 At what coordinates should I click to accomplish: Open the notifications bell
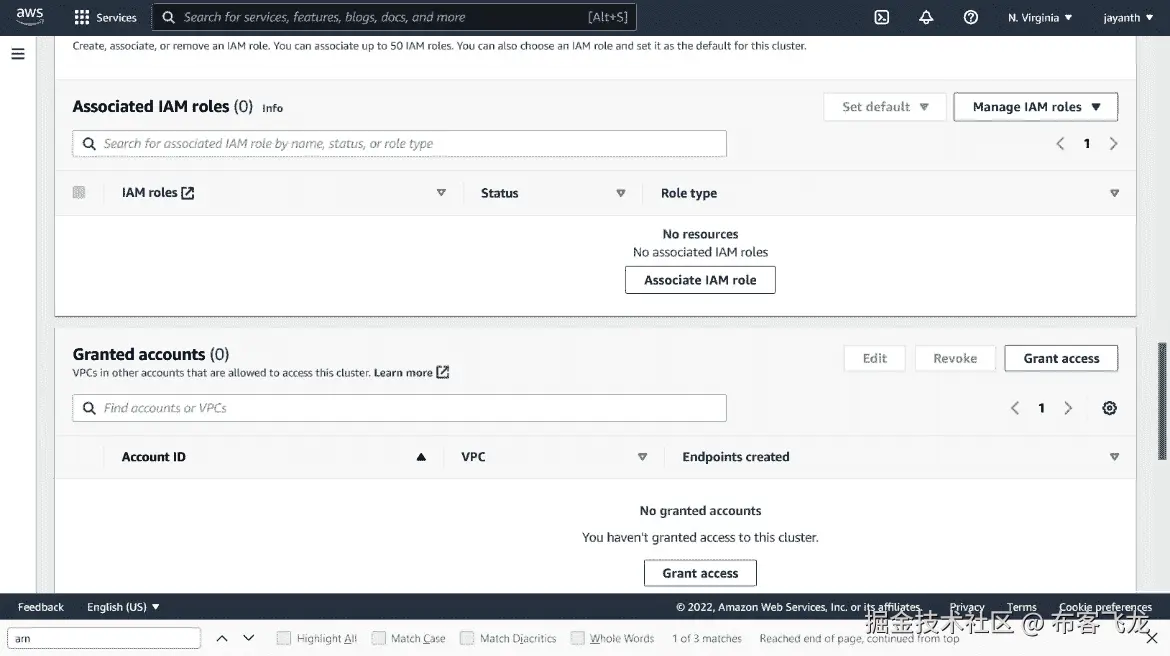pyautogui.click(x=925, y=17)
